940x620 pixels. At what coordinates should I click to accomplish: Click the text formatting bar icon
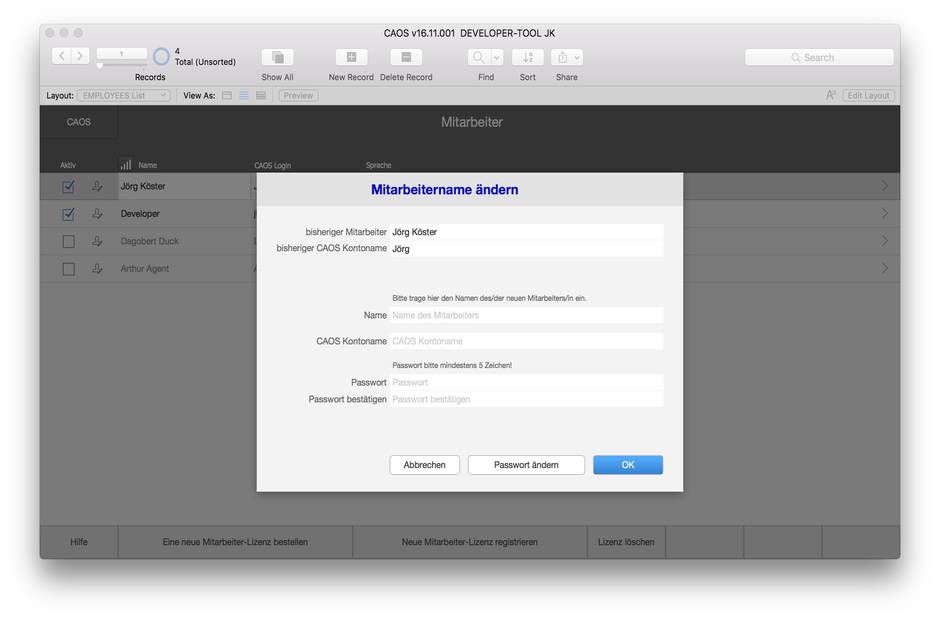point(830,95)
